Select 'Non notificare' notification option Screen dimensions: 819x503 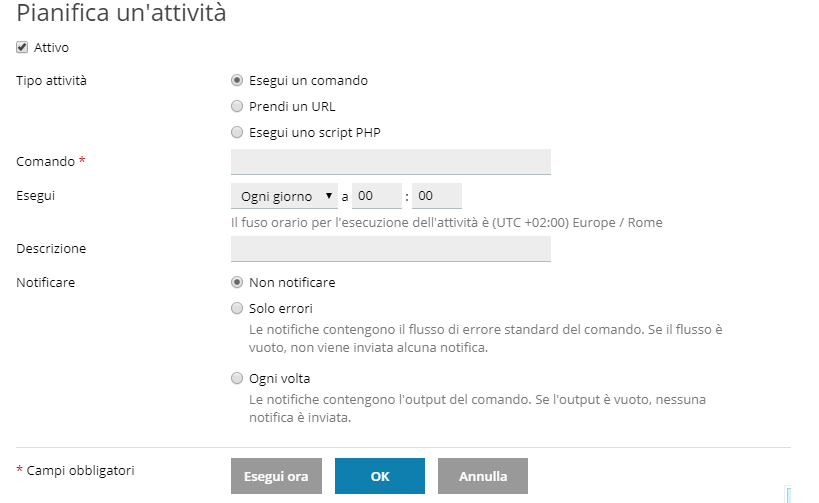coord(237,282)
